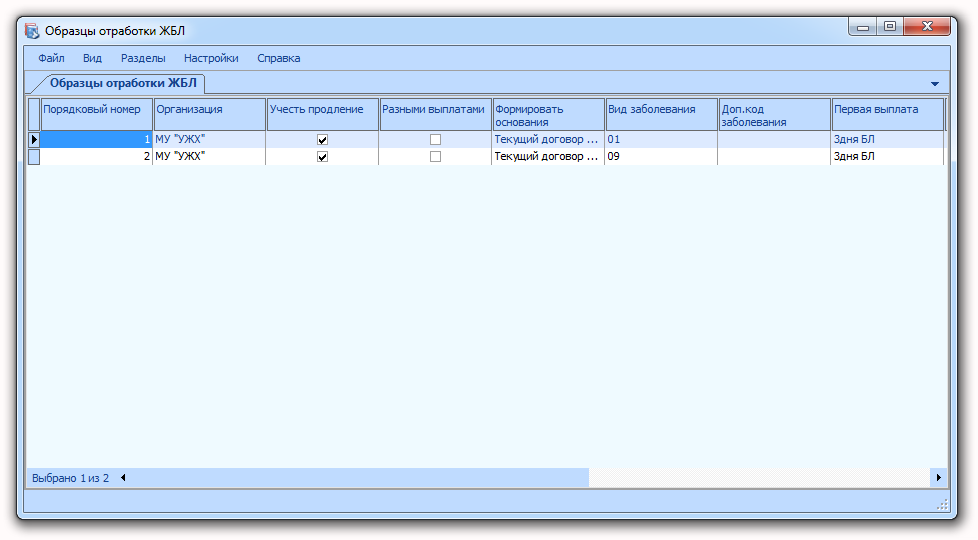
Task: Click the select-all corner grid cell
Action: 34,115
